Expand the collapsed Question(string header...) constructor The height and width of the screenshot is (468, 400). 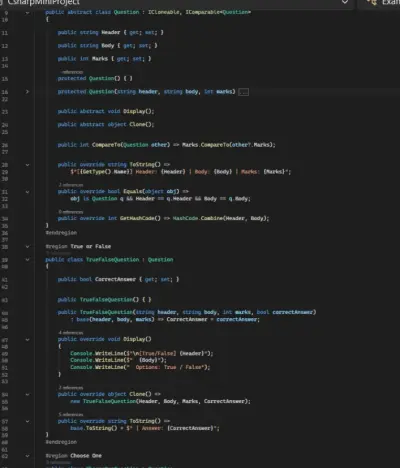[27, 92]
